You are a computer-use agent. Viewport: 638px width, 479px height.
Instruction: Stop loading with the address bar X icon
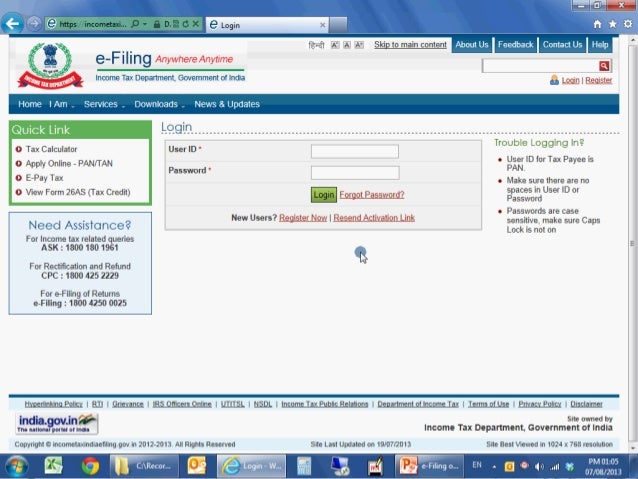point(196,24)
